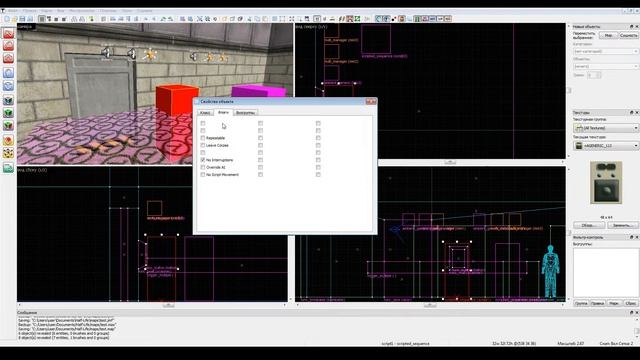This screenshot has width=640, height=360.
Task: Open the Objects dropdown in New Objects panel
Action: click(606, 66)
